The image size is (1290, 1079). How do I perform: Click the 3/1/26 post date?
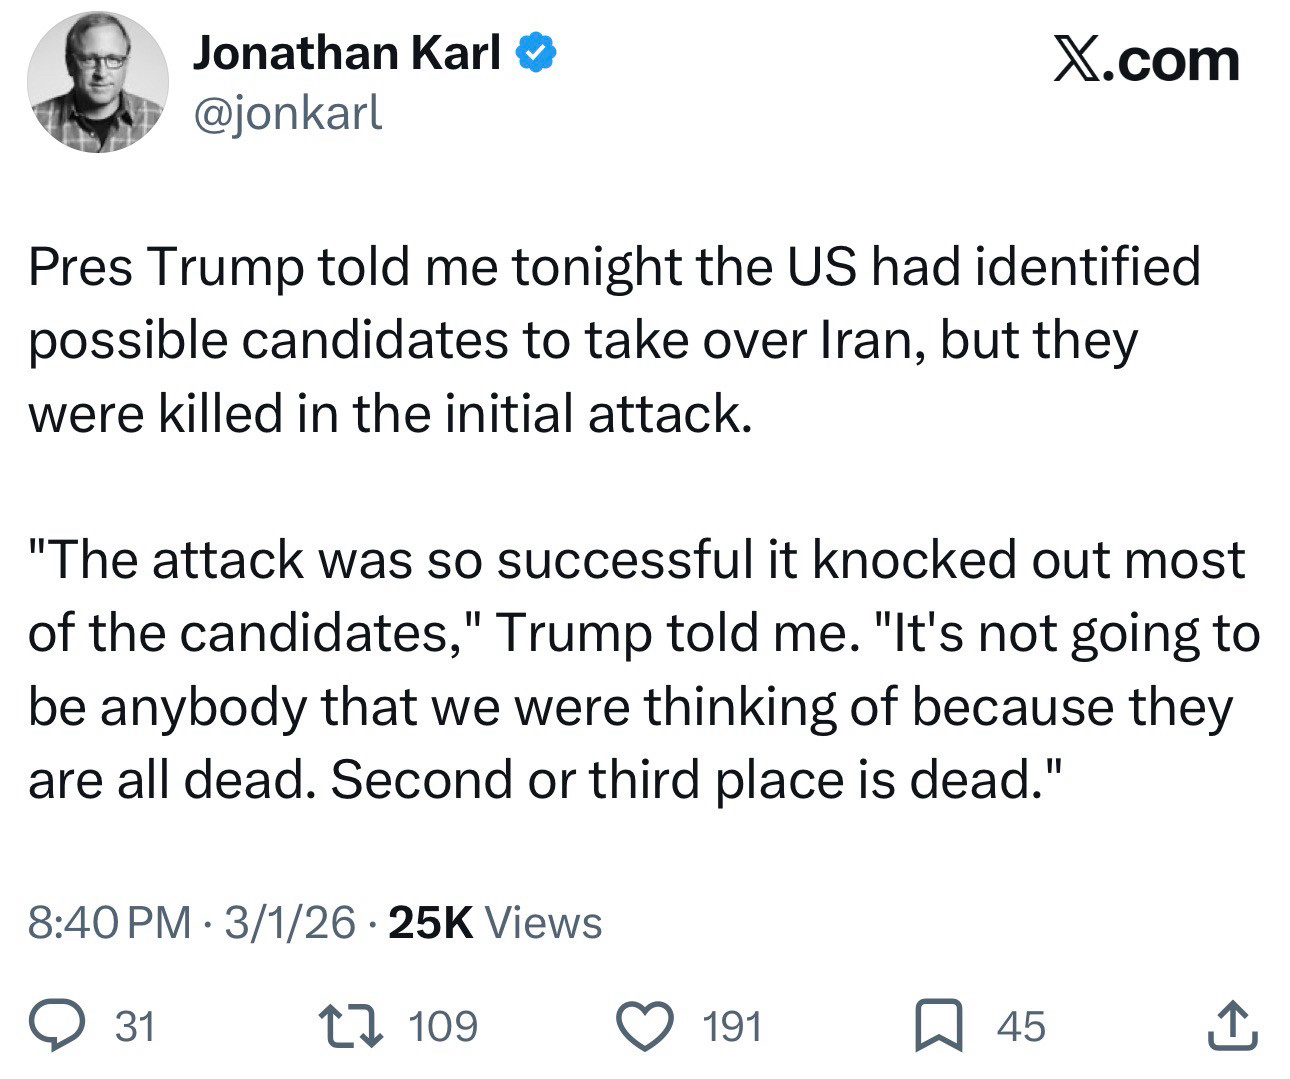(x=290, y=923)
